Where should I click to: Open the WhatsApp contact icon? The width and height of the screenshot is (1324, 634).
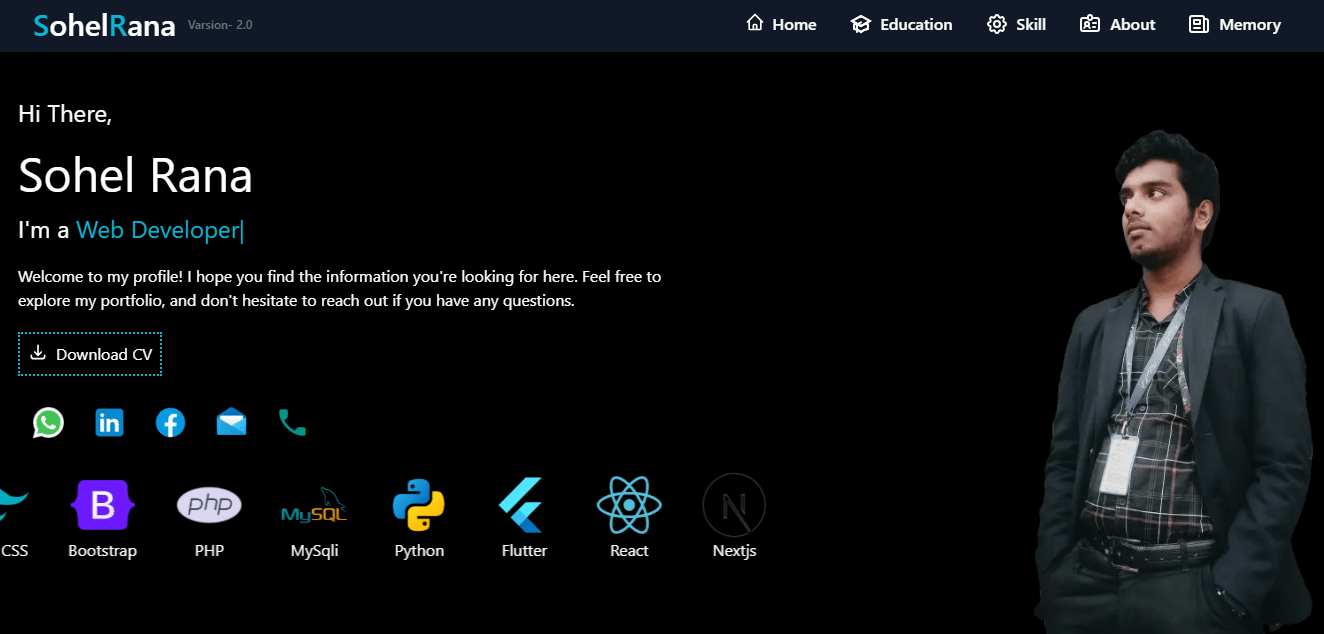point(48,423)
